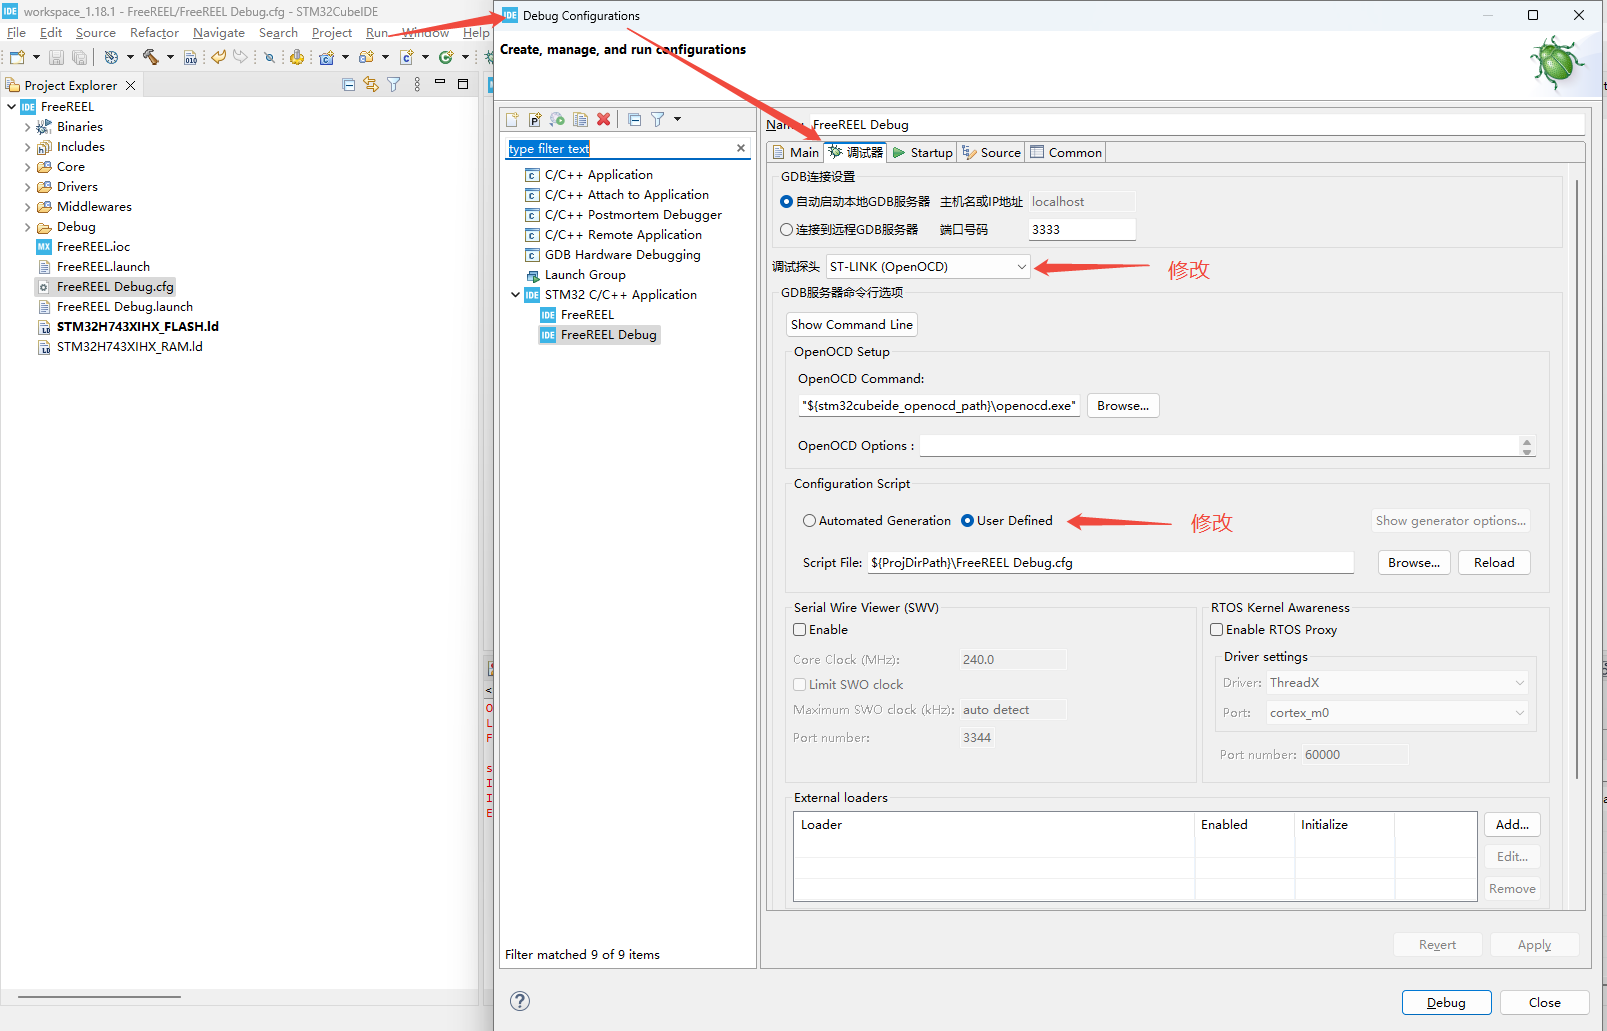Click the Save icon in IDE toolbar
Screen dimensions: 1607x1031
point(57,57)
